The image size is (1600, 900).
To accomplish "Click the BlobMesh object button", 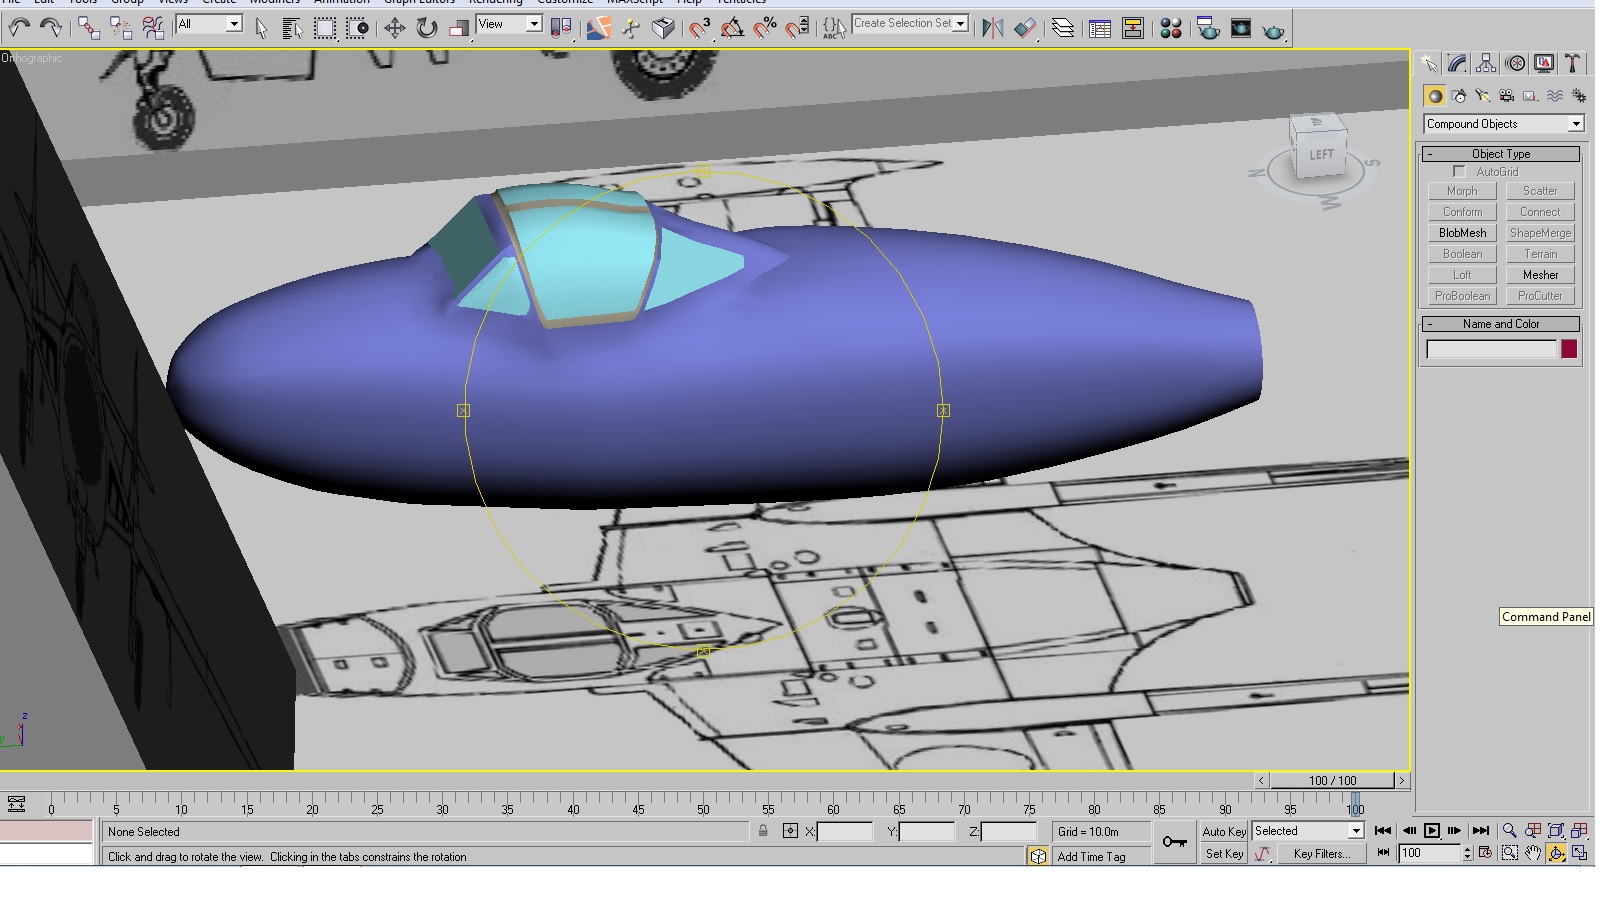I will [1462, 233].
